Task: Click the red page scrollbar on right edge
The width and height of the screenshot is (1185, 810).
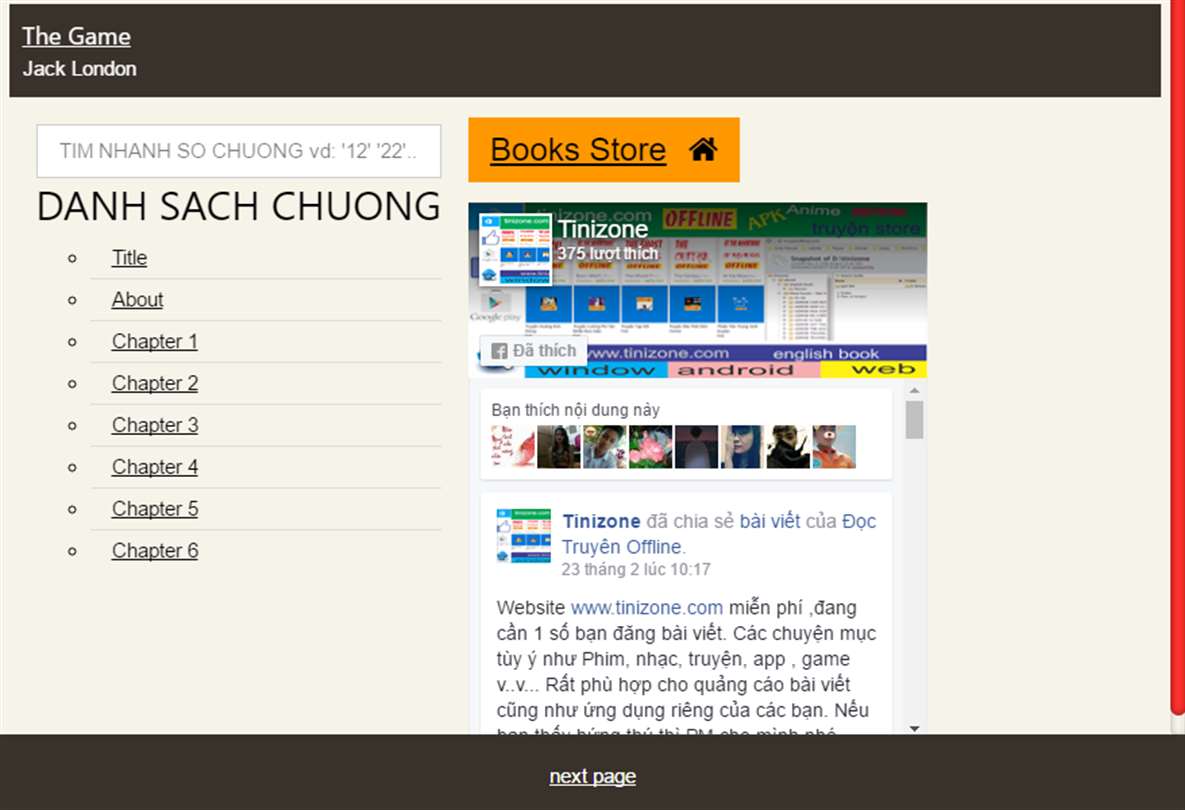Action: coord(1177,355)
